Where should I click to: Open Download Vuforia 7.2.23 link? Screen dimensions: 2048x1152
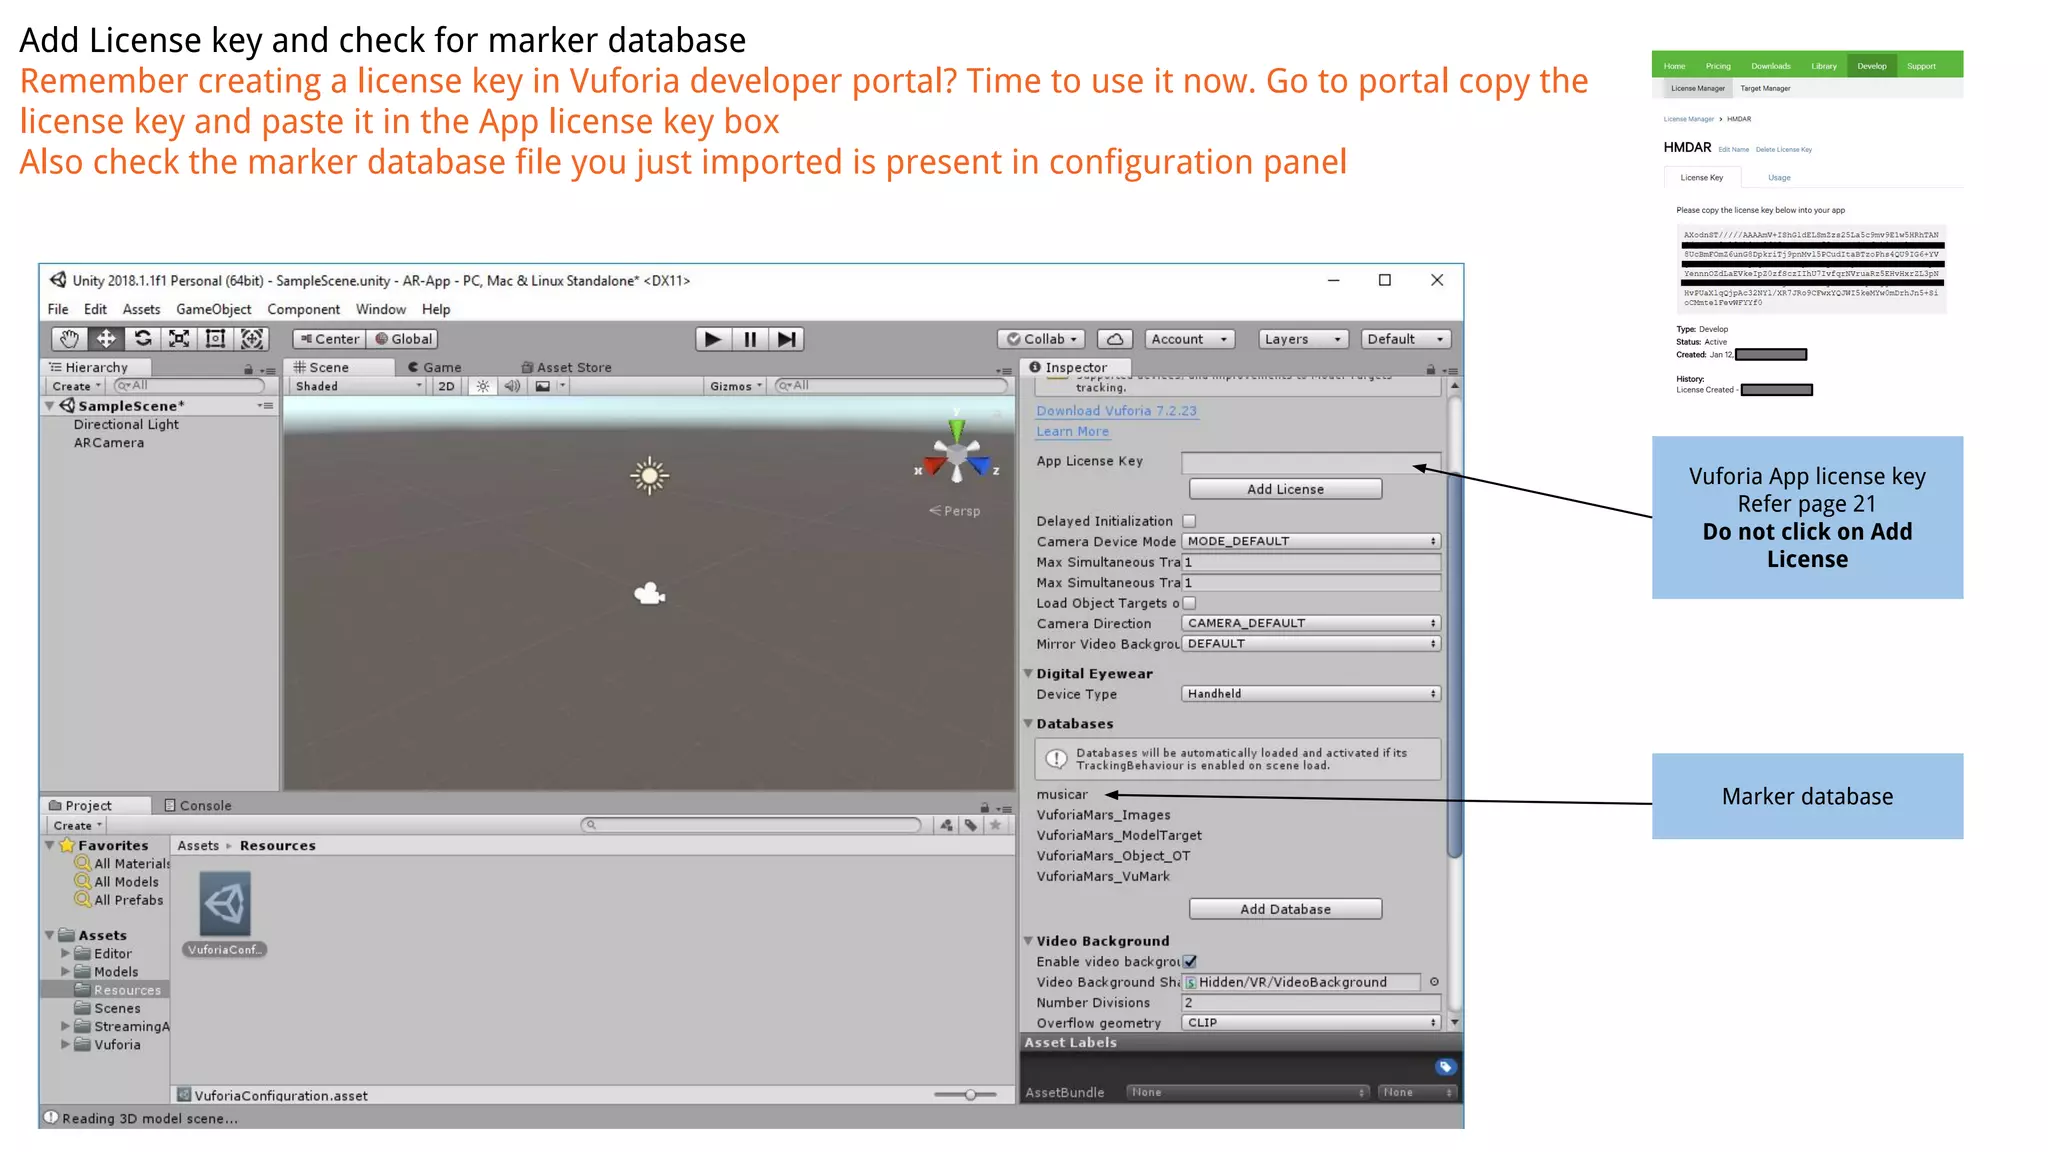[x=1116, y=411]
